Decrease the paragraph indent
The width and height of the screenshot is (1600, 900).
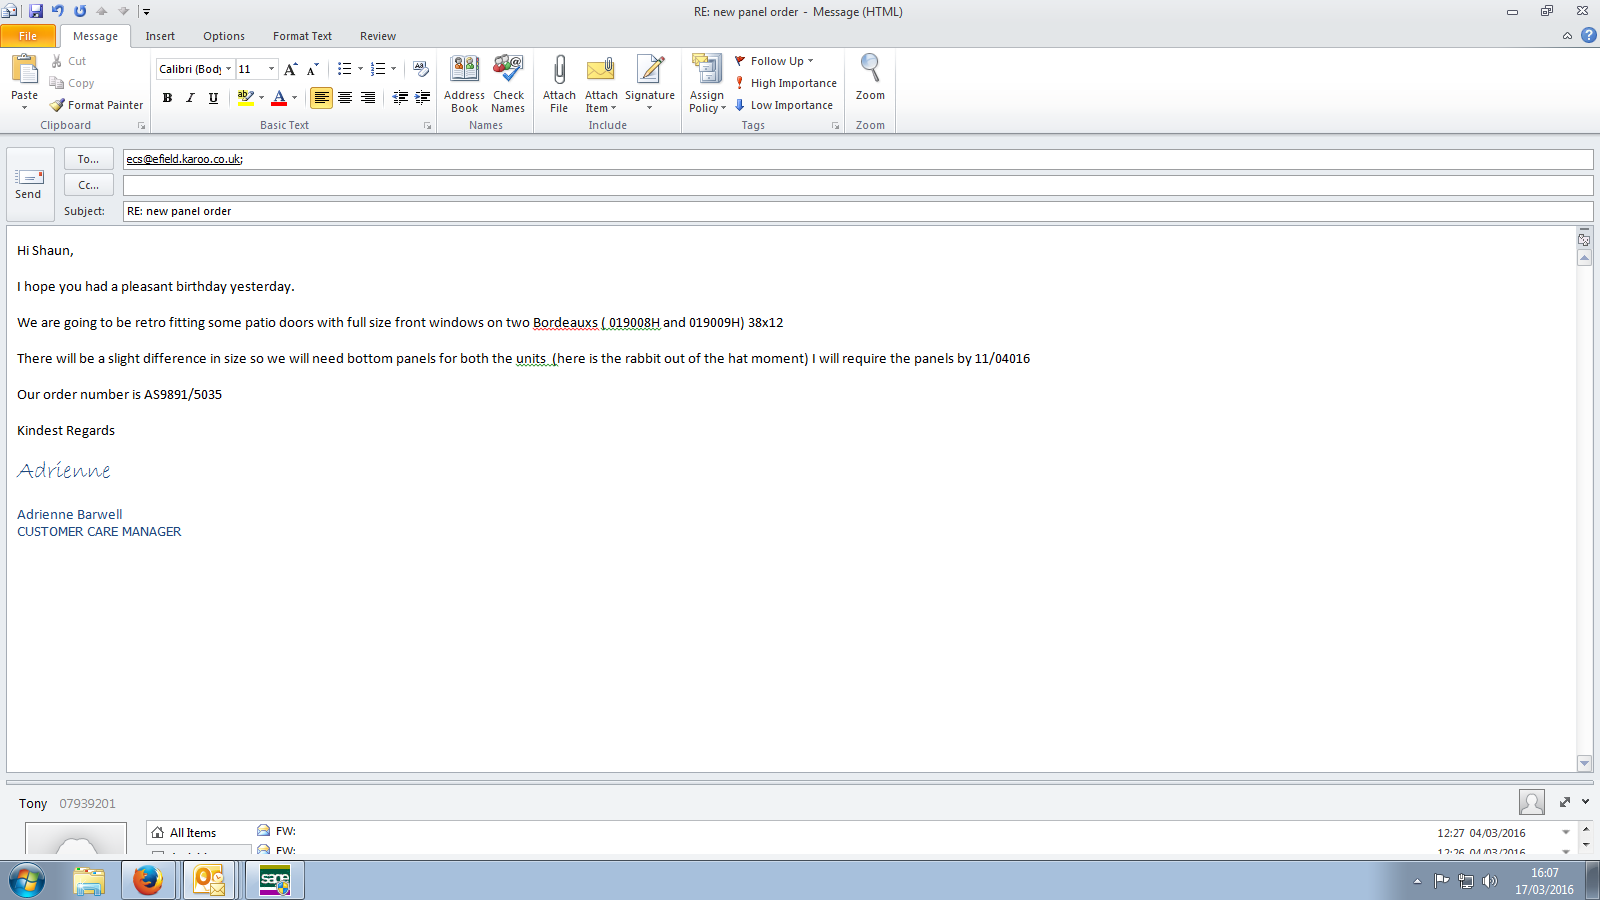pos(400,97)
